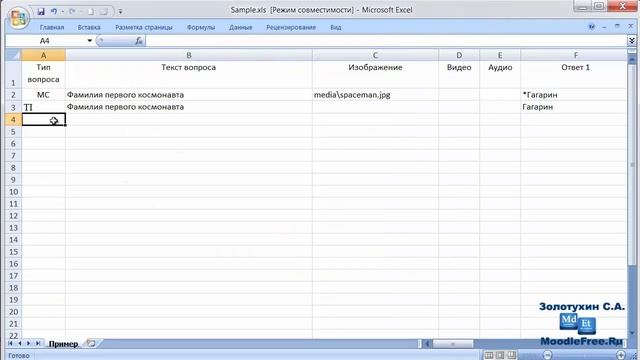640x360 pixels.
Task: Select the cell containing MC
Action: click(x=43, y=95)
